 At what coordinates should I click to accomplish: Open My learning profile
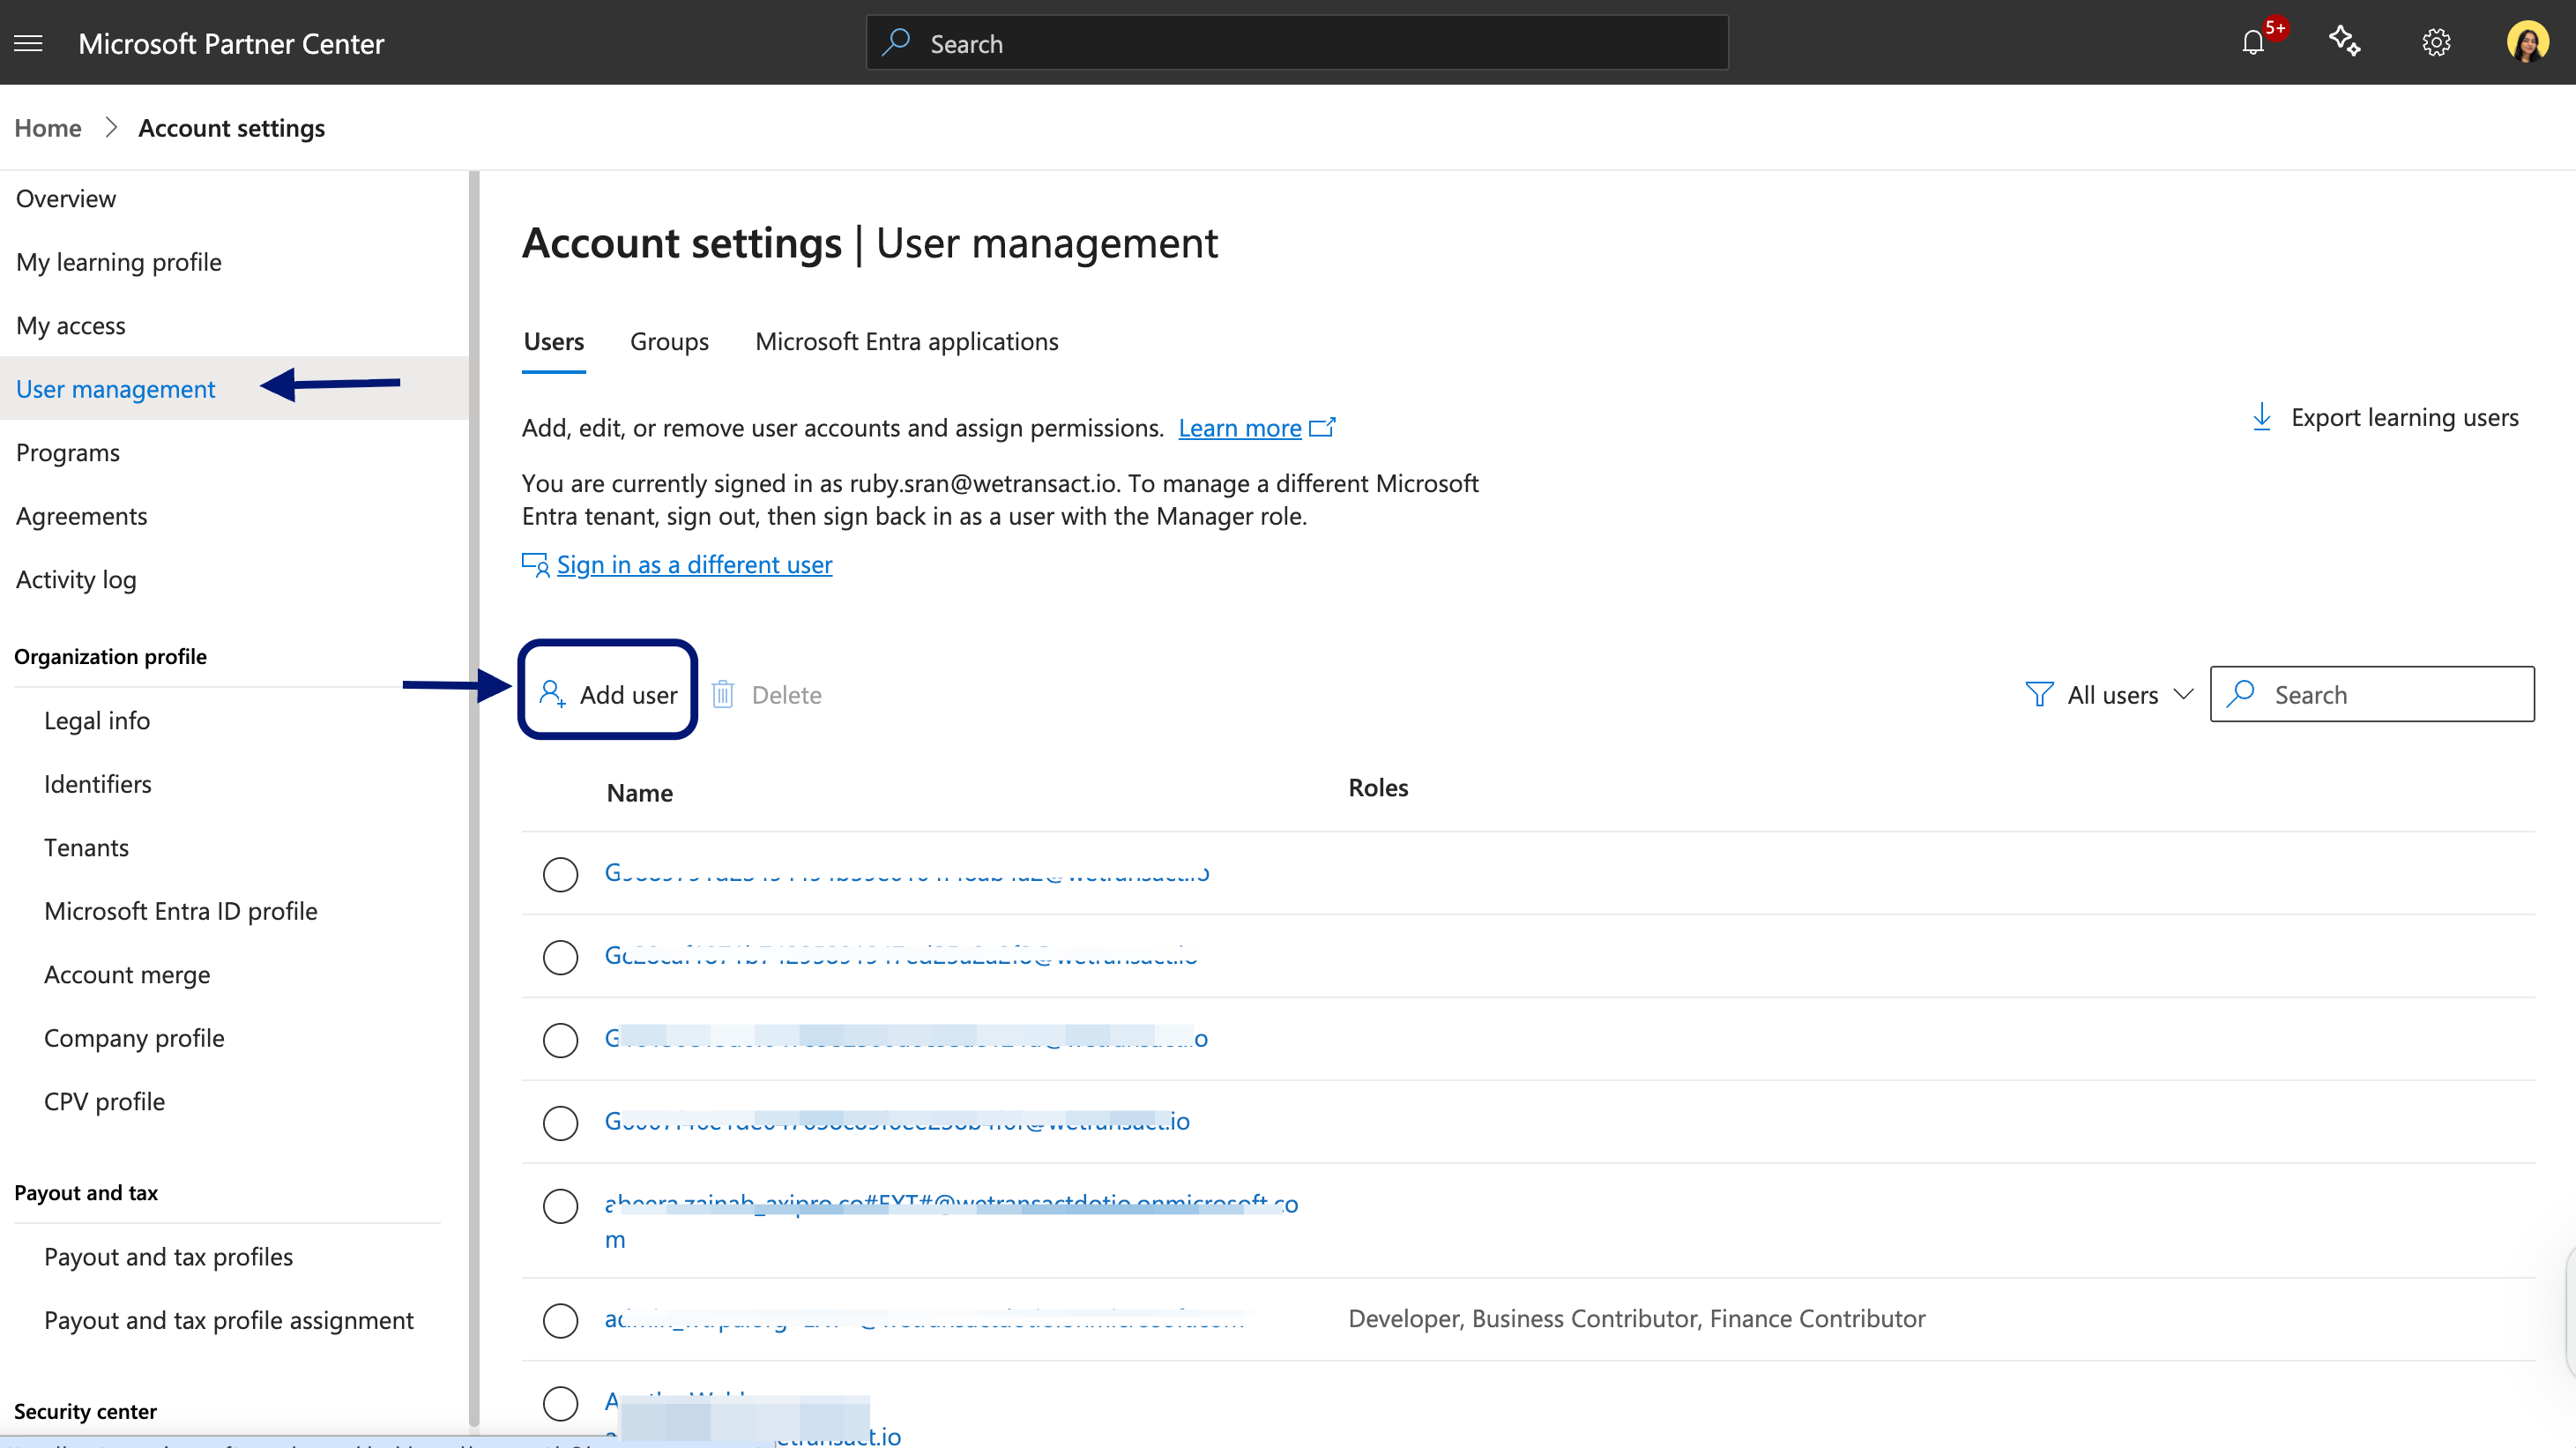coord(119,262)
